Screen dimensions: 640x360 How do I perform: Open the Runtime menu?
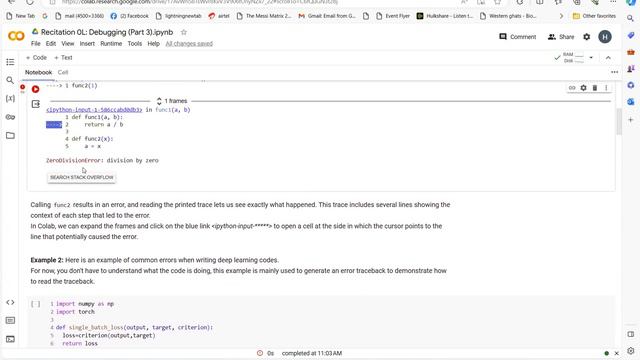(111, 43)
